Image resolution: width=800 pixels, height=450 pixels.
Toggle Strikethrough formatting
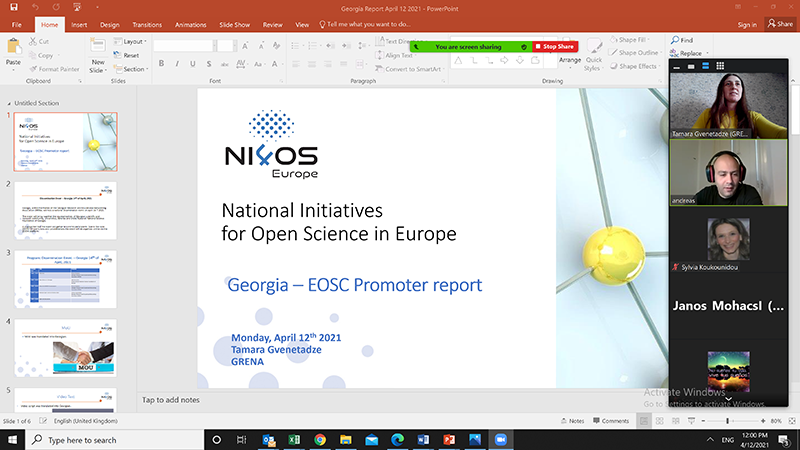point(224,64)
